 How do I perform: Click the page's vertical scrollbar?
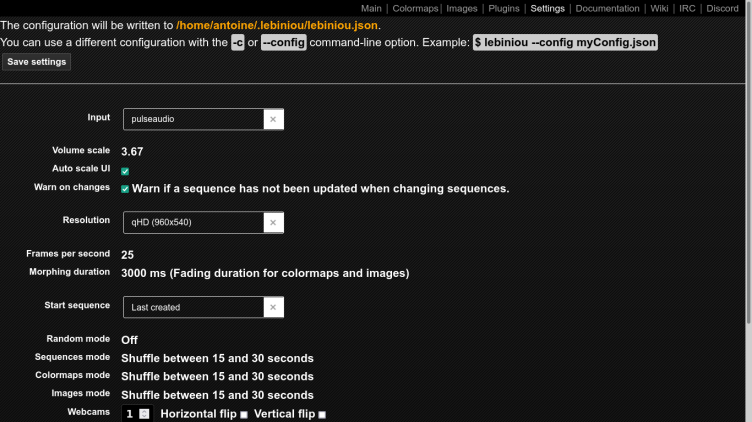(x=746, y=200)
